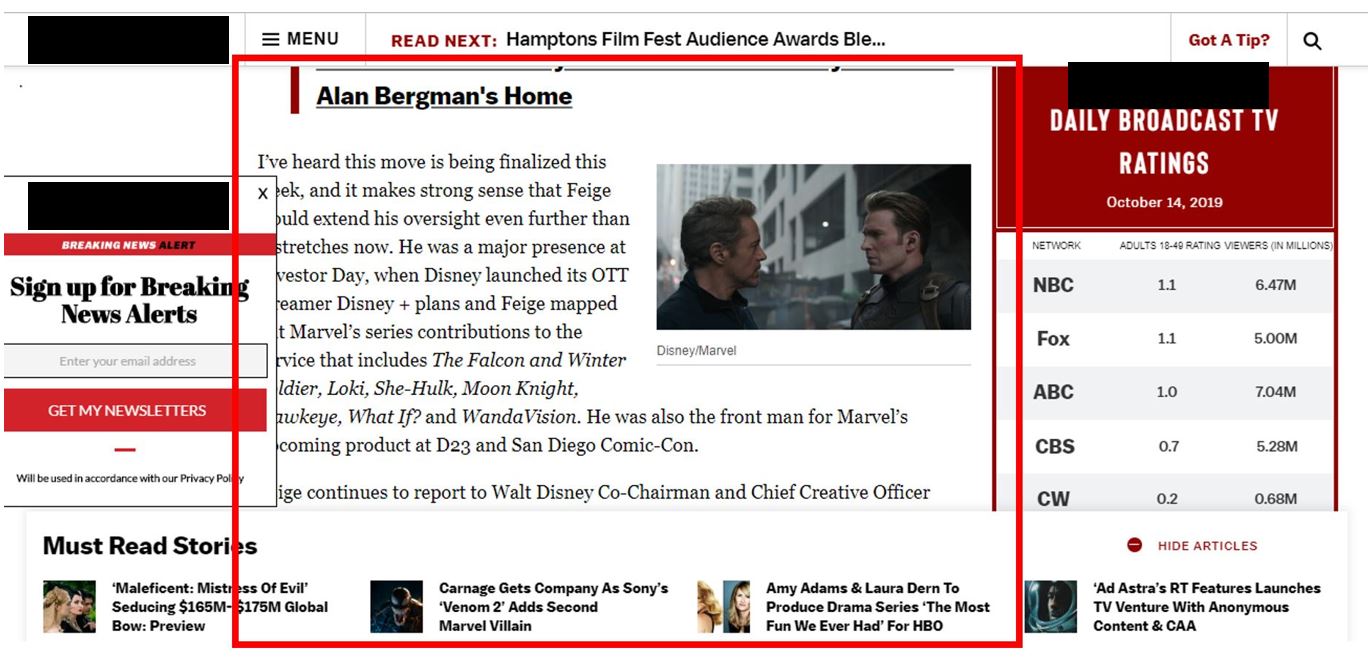Click the Avengers Disney/Marvel article image
The width and height of the screenshot is (1372, 659).
813,247
